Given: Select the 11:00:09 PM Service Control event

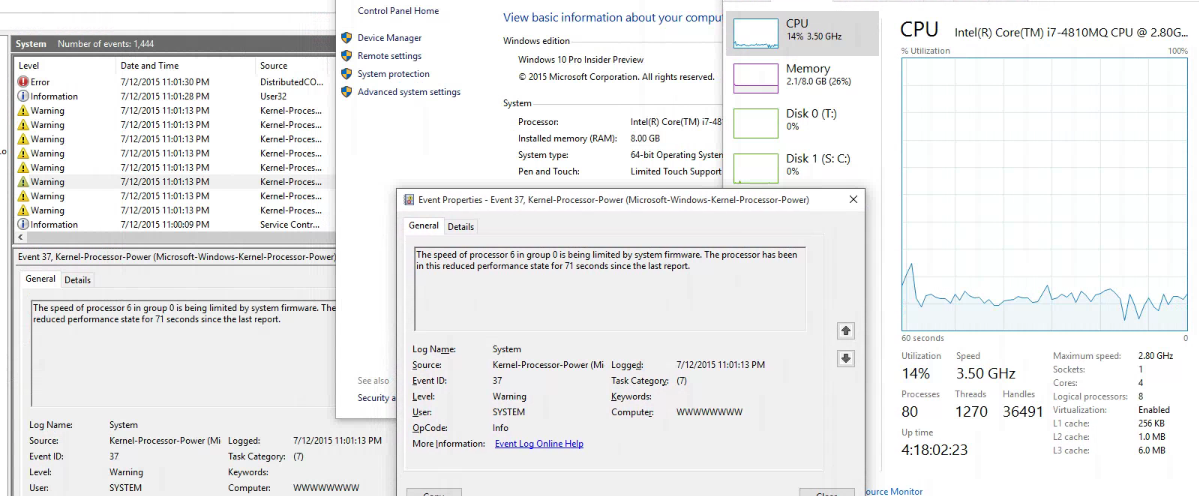Looking at the screenshot, I should 174,225.
